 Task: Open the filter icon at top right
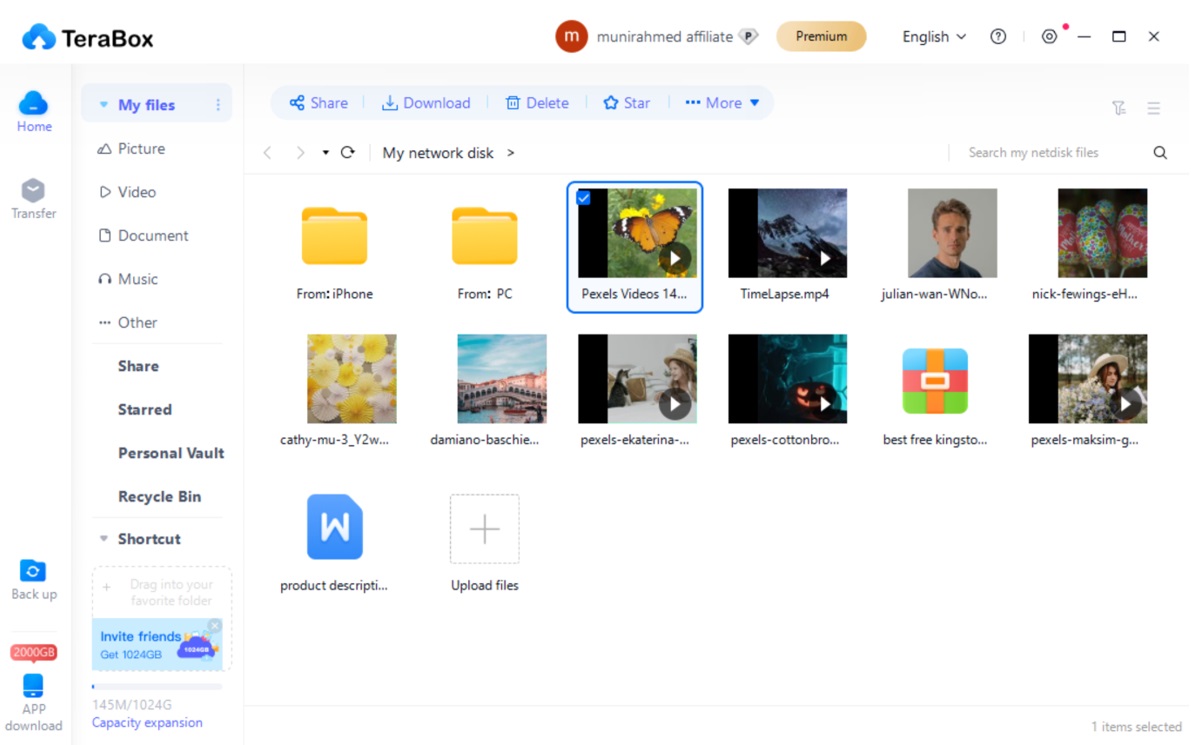coord(1119,108)
